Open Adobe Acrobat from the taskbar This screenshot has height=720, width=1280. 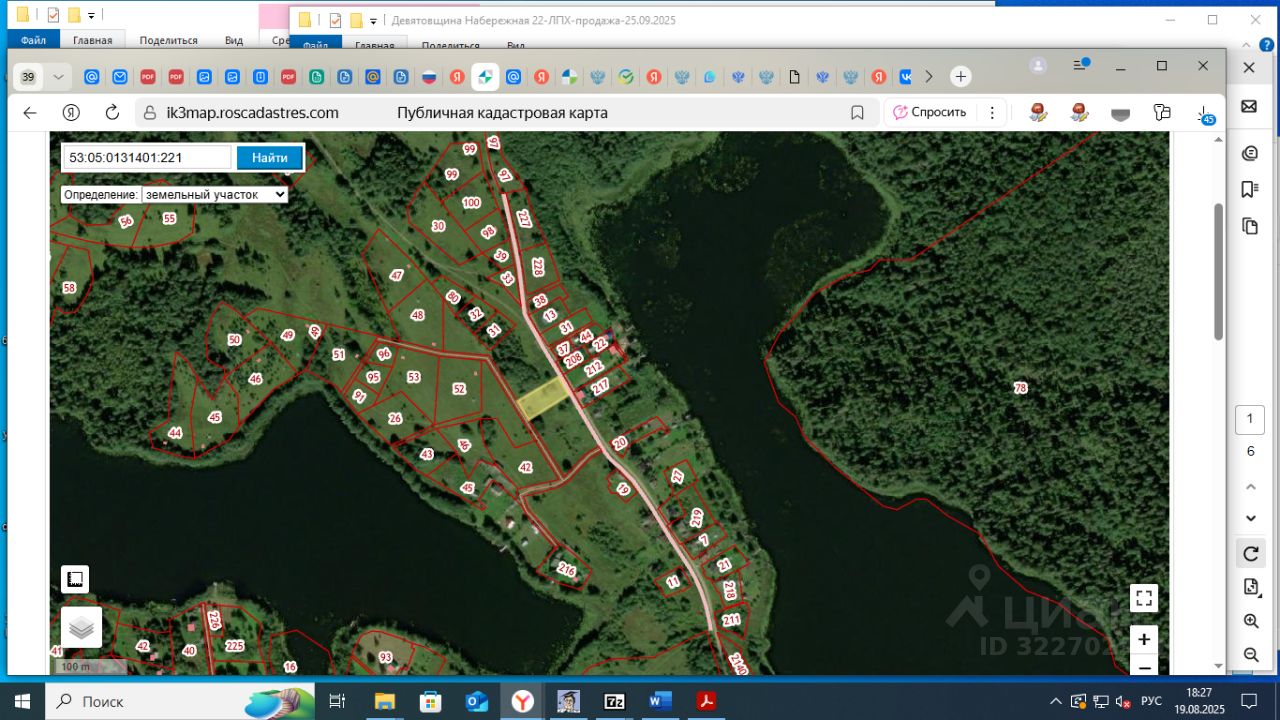coord(706,702)
